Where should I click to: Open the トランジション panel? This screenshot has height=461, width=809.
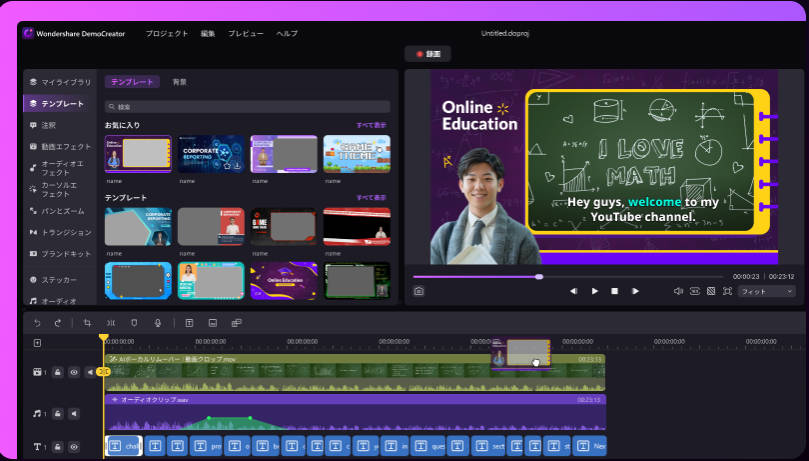pyautogui.click(x=60, y=233)
